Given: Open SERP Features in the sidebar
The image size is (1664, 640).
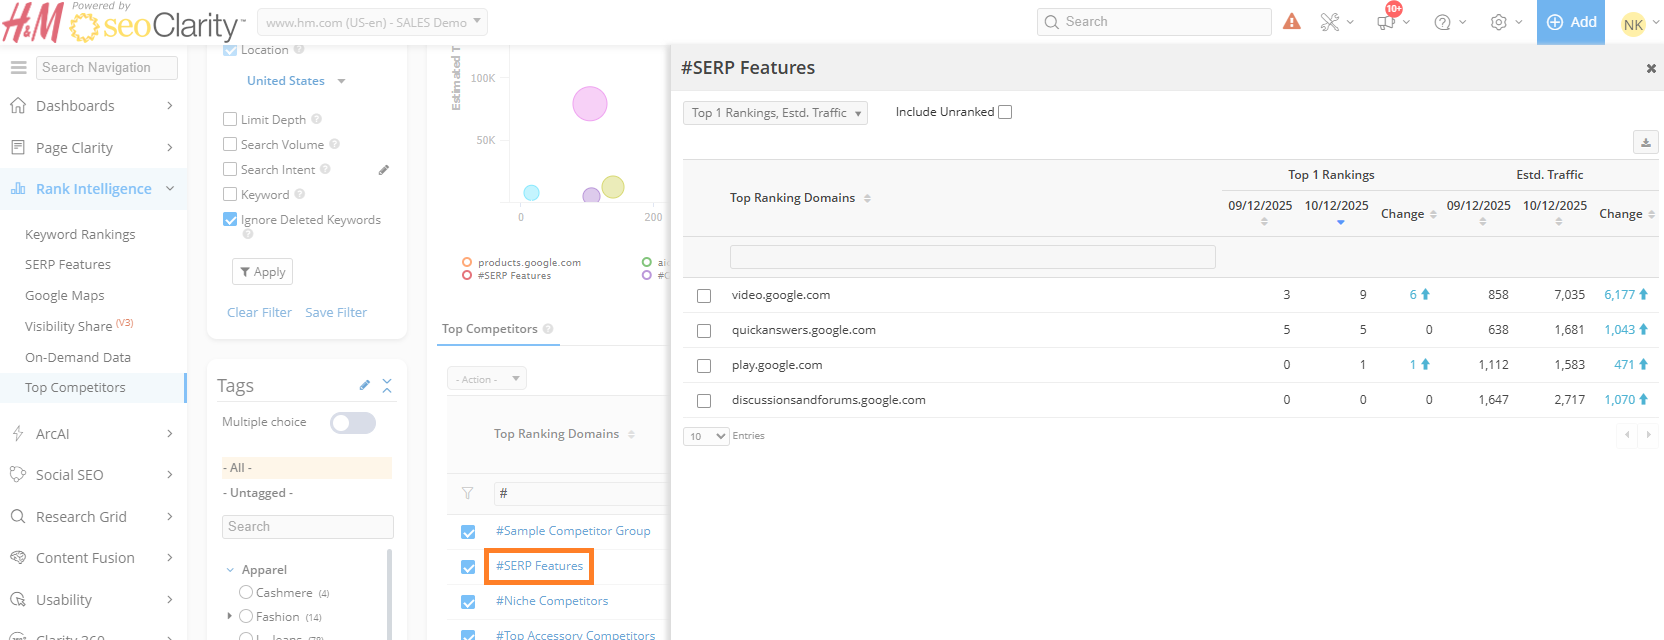Looking at the screenshot, I should pos(68,265).
